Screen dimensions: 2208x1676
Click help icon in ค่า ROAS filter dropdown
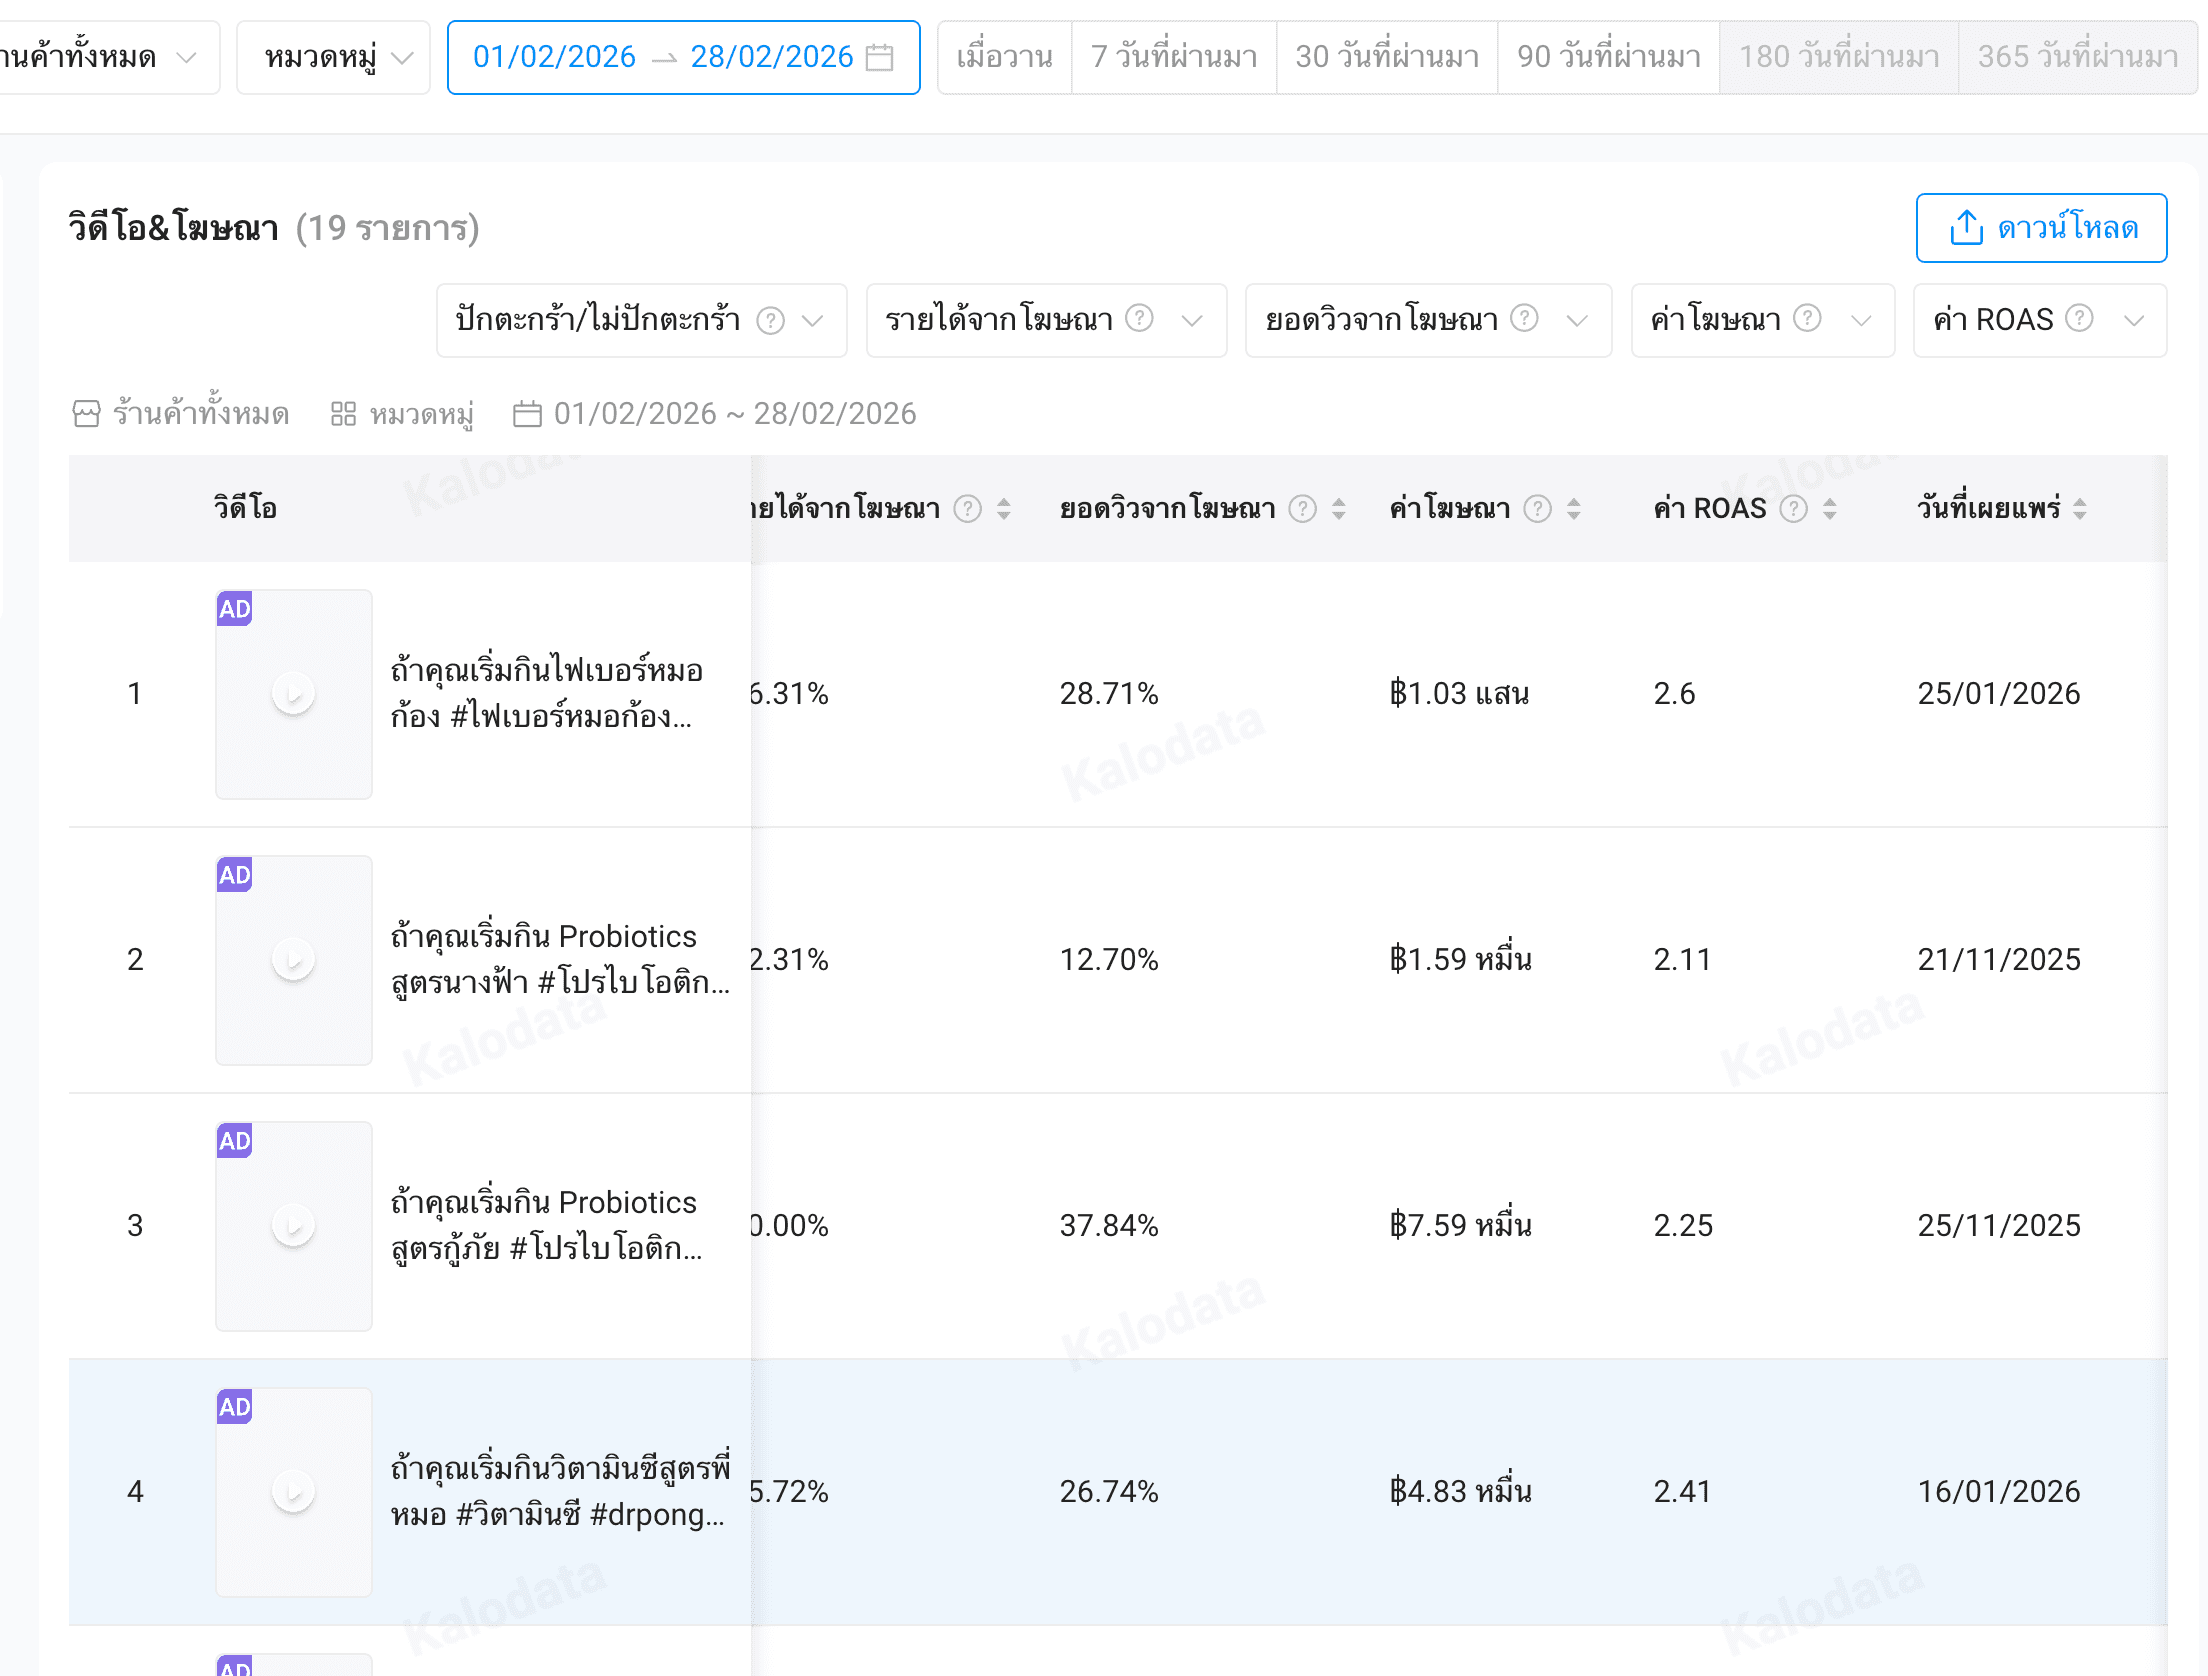pyautogui.click(x=2079, y=318)
